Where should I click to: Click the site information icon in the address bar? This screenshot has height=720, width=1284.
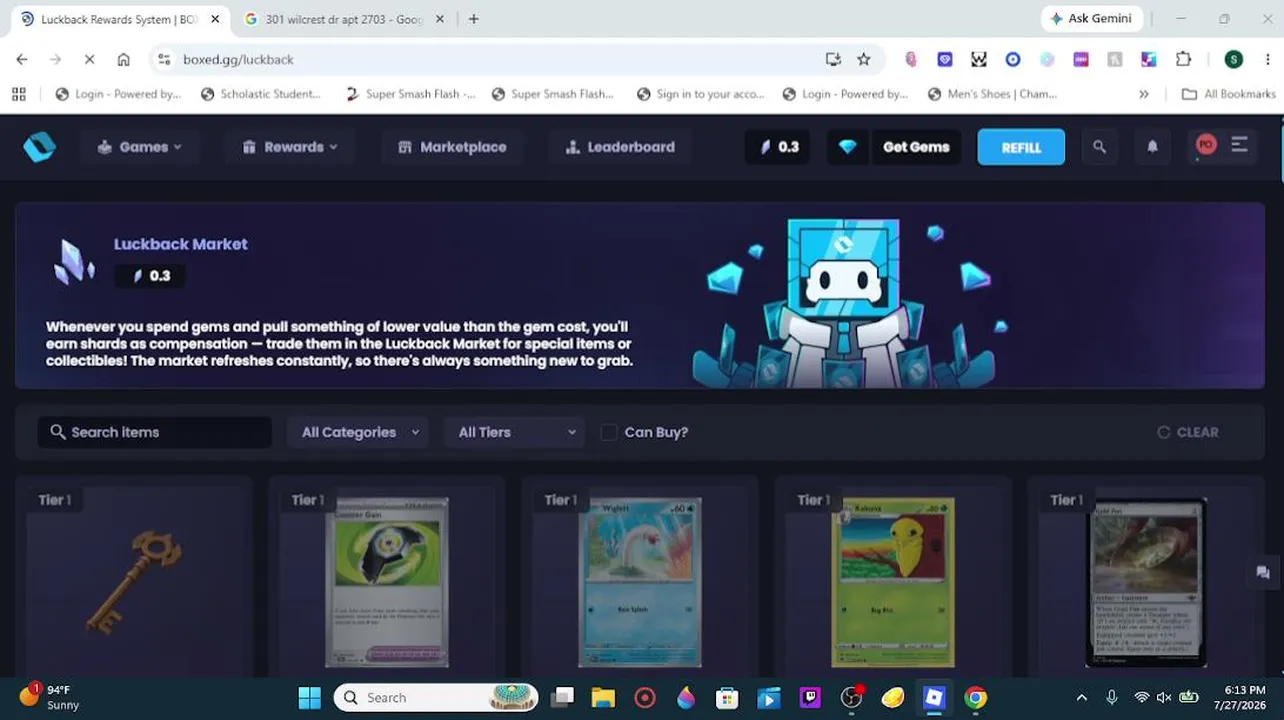coord(165,60)
